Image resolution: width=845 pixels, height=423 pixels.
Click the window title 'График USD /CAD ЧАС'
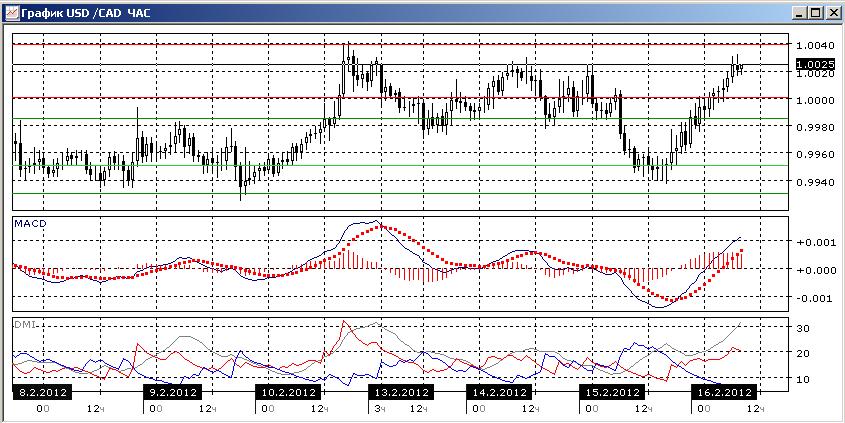pyautogui.click(x=86, y=13)
